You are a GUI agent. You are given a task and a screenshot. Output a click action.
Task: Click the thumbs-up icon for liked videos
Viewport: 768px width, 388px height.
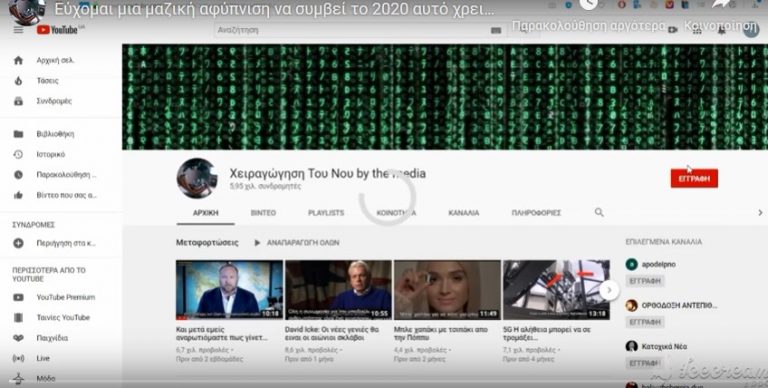click(x=18, y=195)
